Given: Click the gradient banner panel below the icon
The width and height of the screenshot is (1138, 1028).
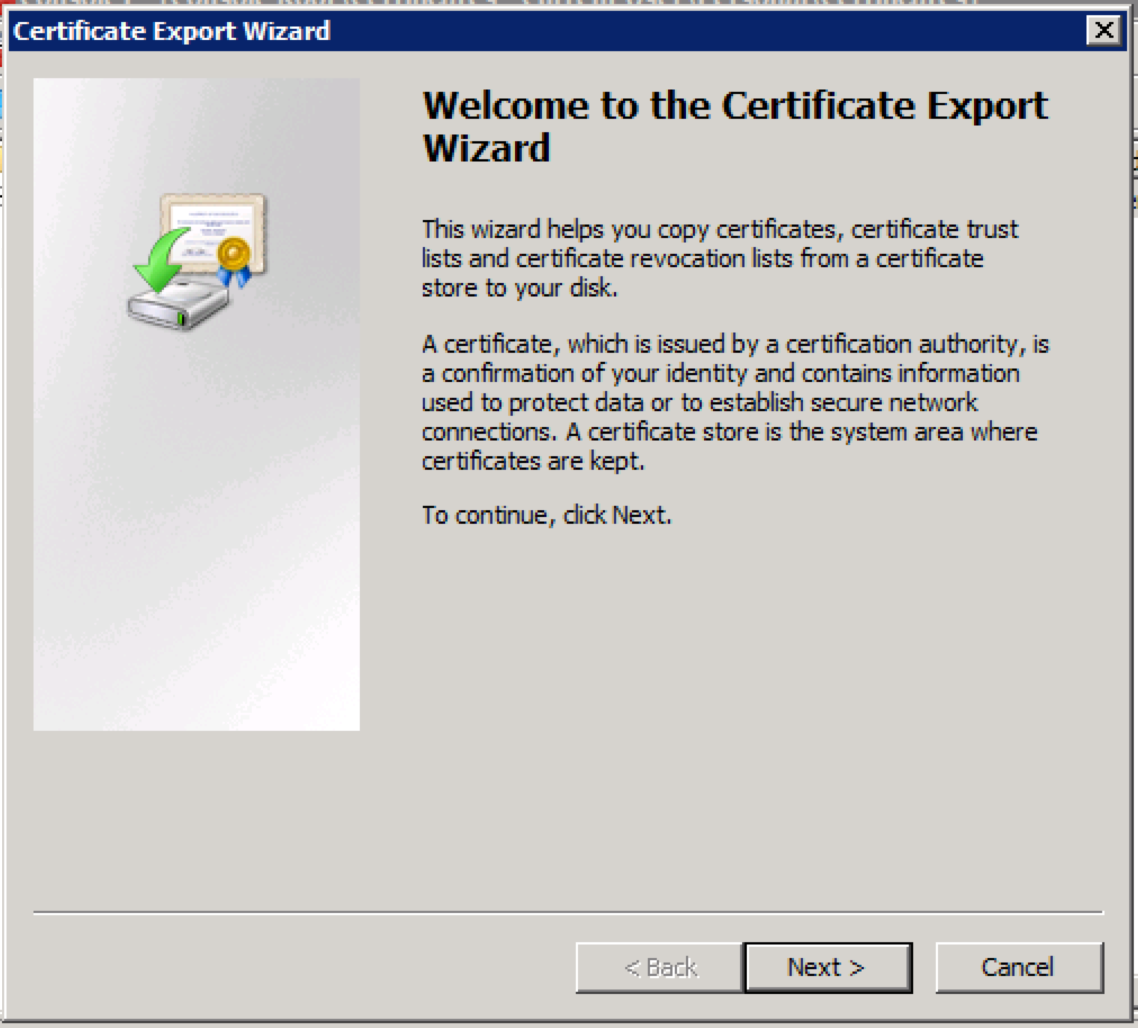Looking at the screenshot, I should [196, 550].
